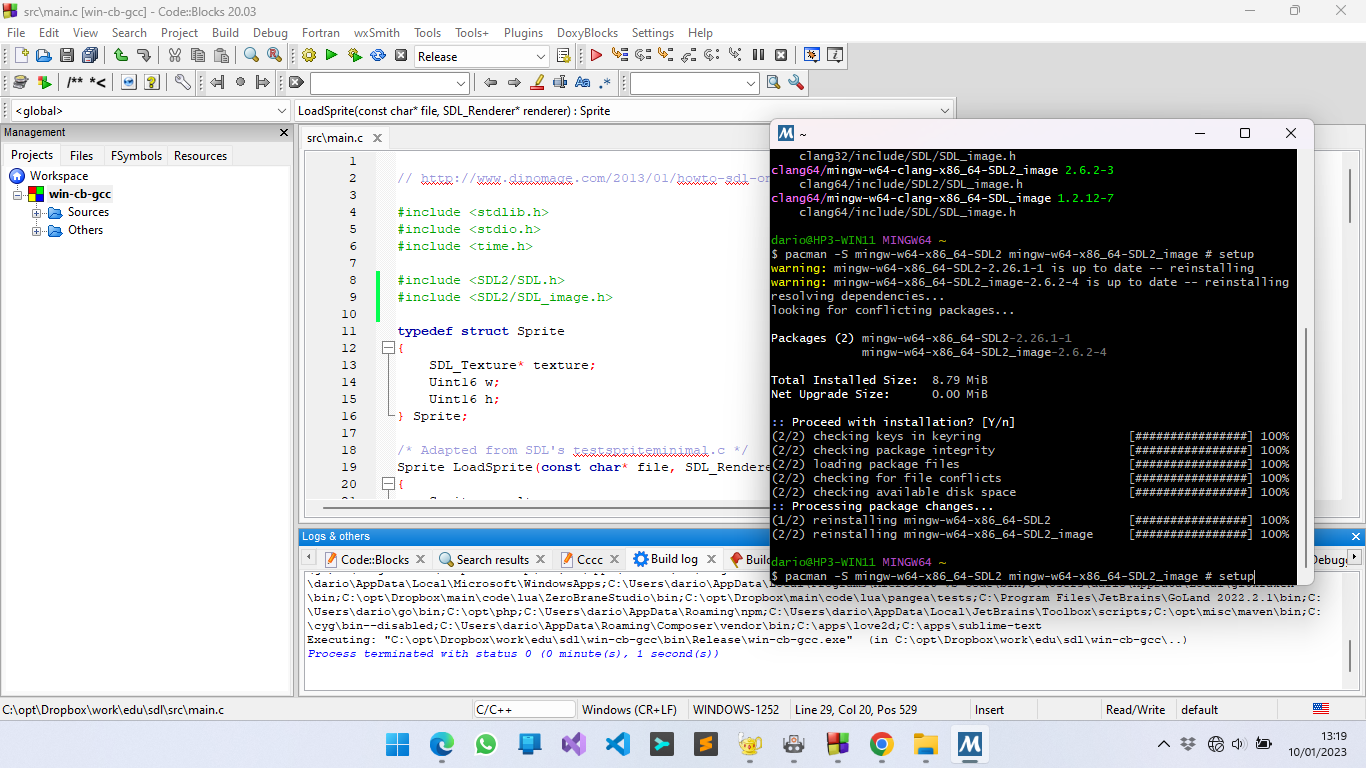Collapse the Sprite struct fold on line 12
Image resolution: width=1366 pixels, height=768 pixels.
pos(387,348)
